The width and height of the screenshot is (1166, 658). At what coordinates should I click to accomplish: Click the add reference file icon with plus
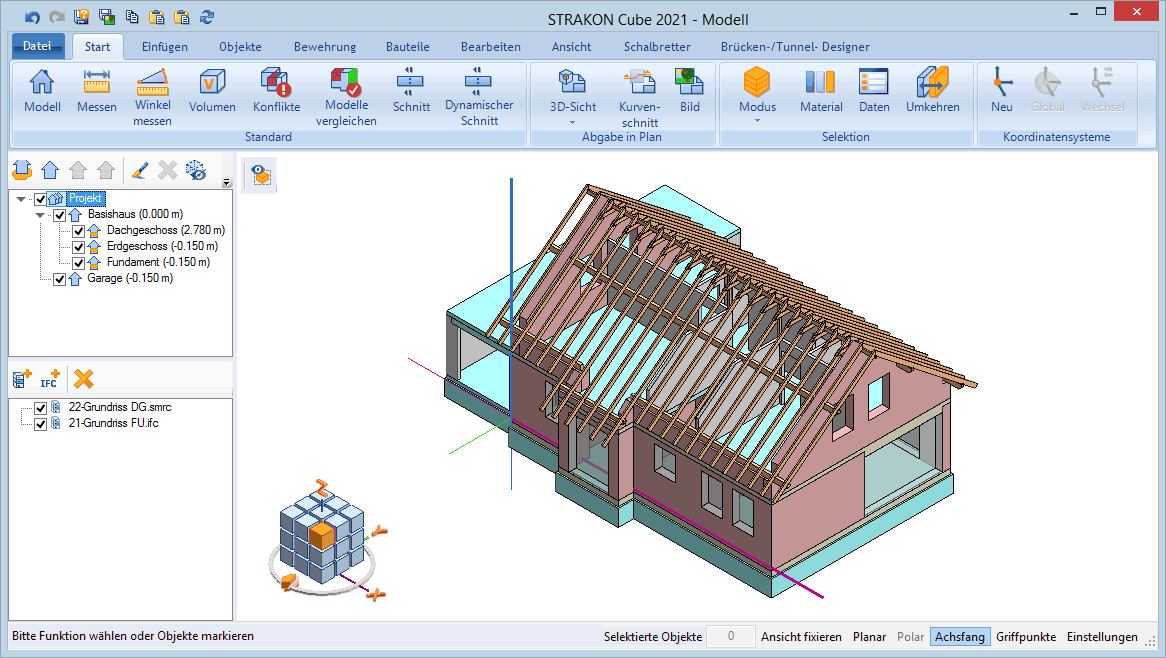point(22,378)
